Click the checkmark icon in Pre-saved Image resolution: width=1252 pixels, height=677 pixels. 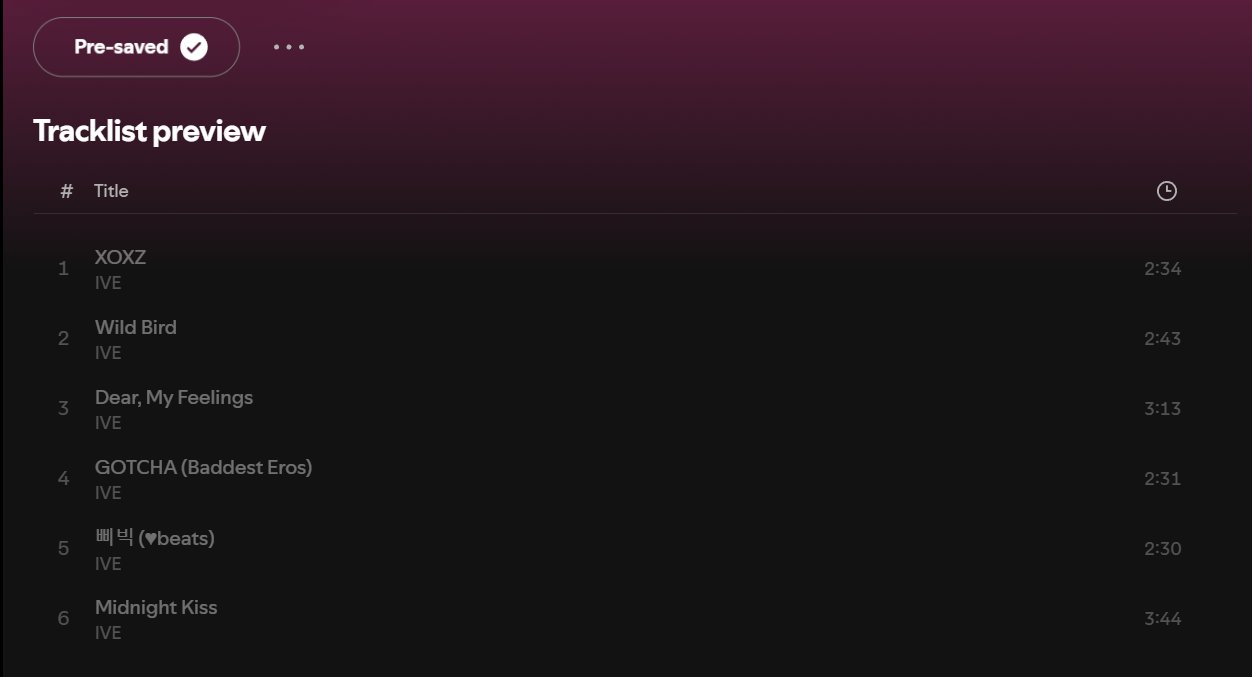click(x=194, y=47)
